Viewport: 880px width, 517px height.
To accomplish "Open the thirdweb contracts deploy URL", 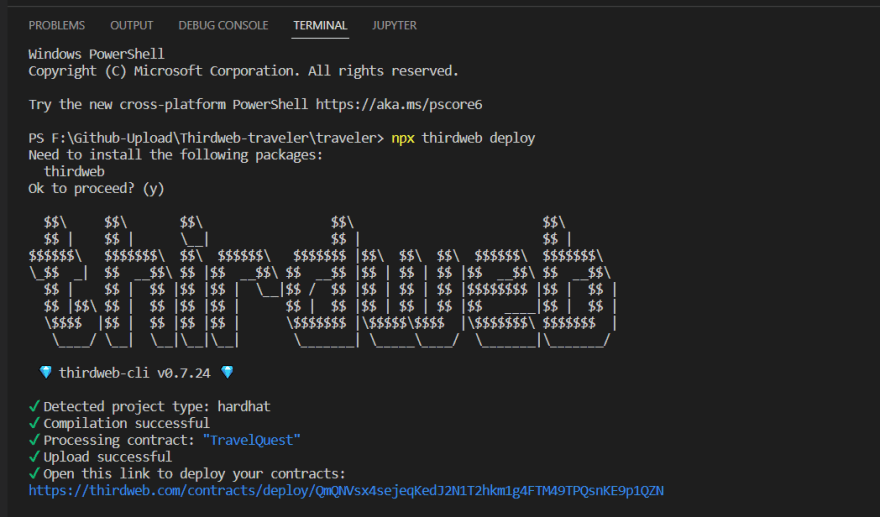I will (346, 490).
